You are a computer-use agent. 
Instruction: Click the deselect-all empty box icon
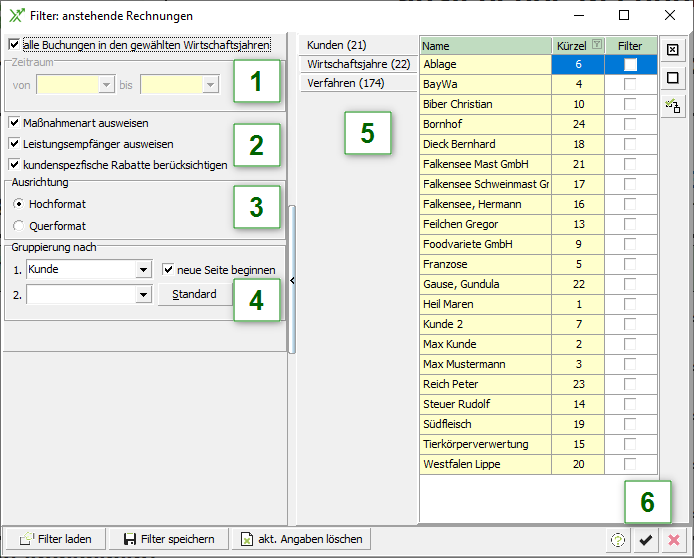pos(674,78)
